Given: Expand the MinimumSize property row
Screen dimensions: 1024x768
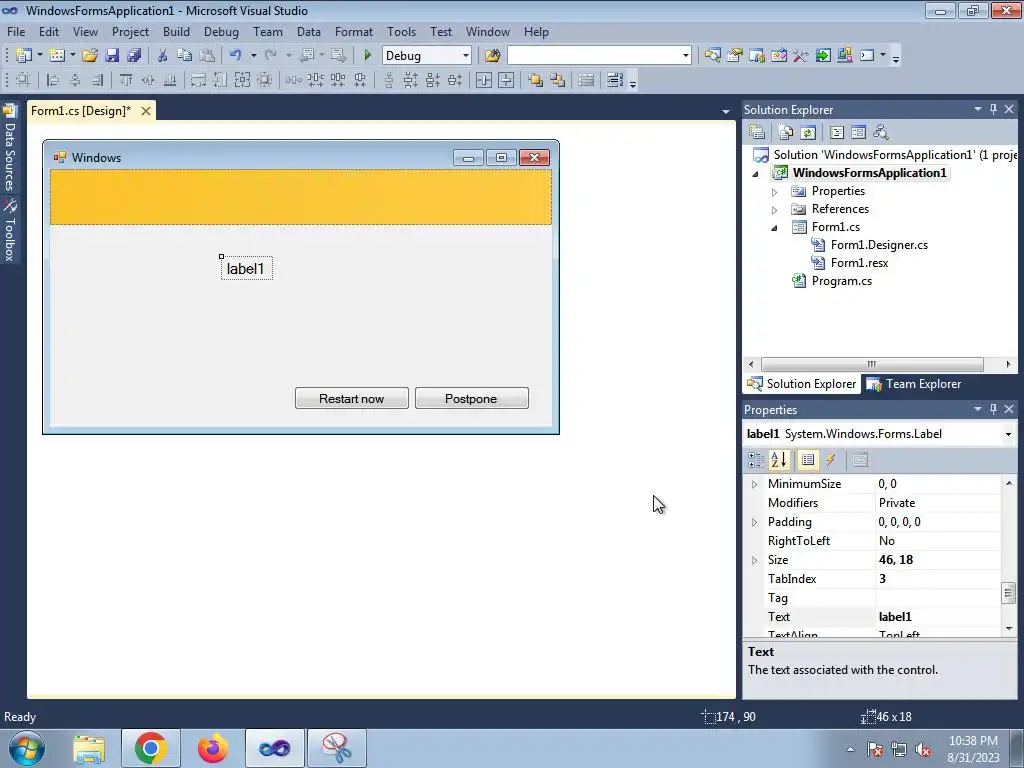Looking at the screenshot, I should 754,485.
